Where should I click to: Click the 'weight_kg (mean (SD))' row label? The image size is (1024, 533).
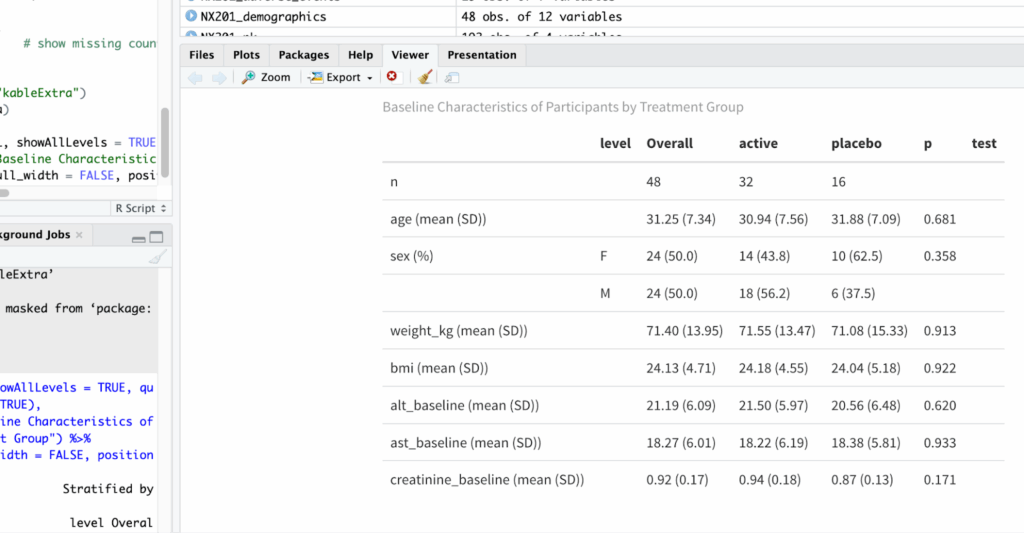tap(458, 331)
